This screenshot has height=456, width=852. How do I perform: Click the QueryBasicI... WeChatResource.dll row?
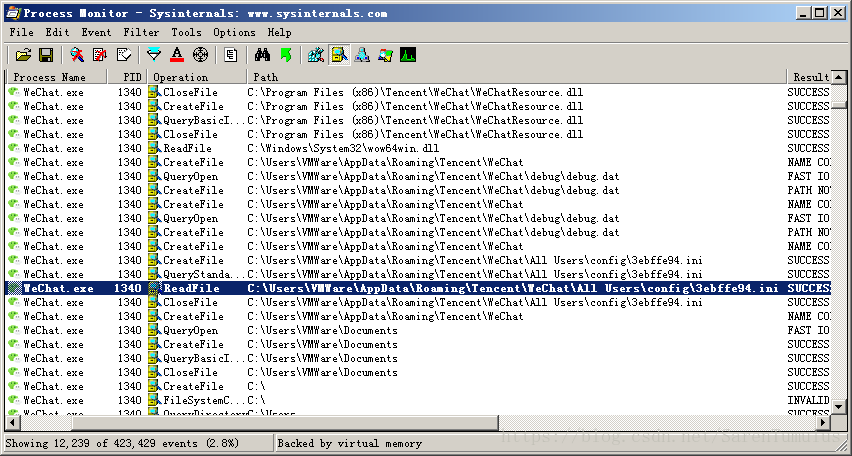[418, 120]
